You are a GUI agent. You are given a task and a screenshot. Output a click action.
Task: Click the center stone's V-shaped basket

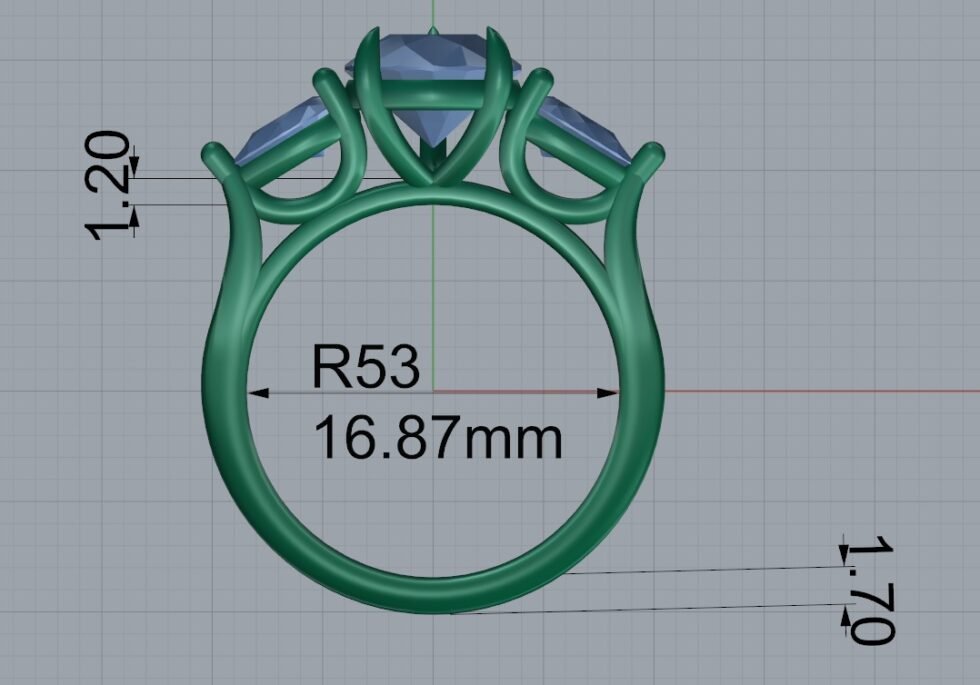pos(432,160)
